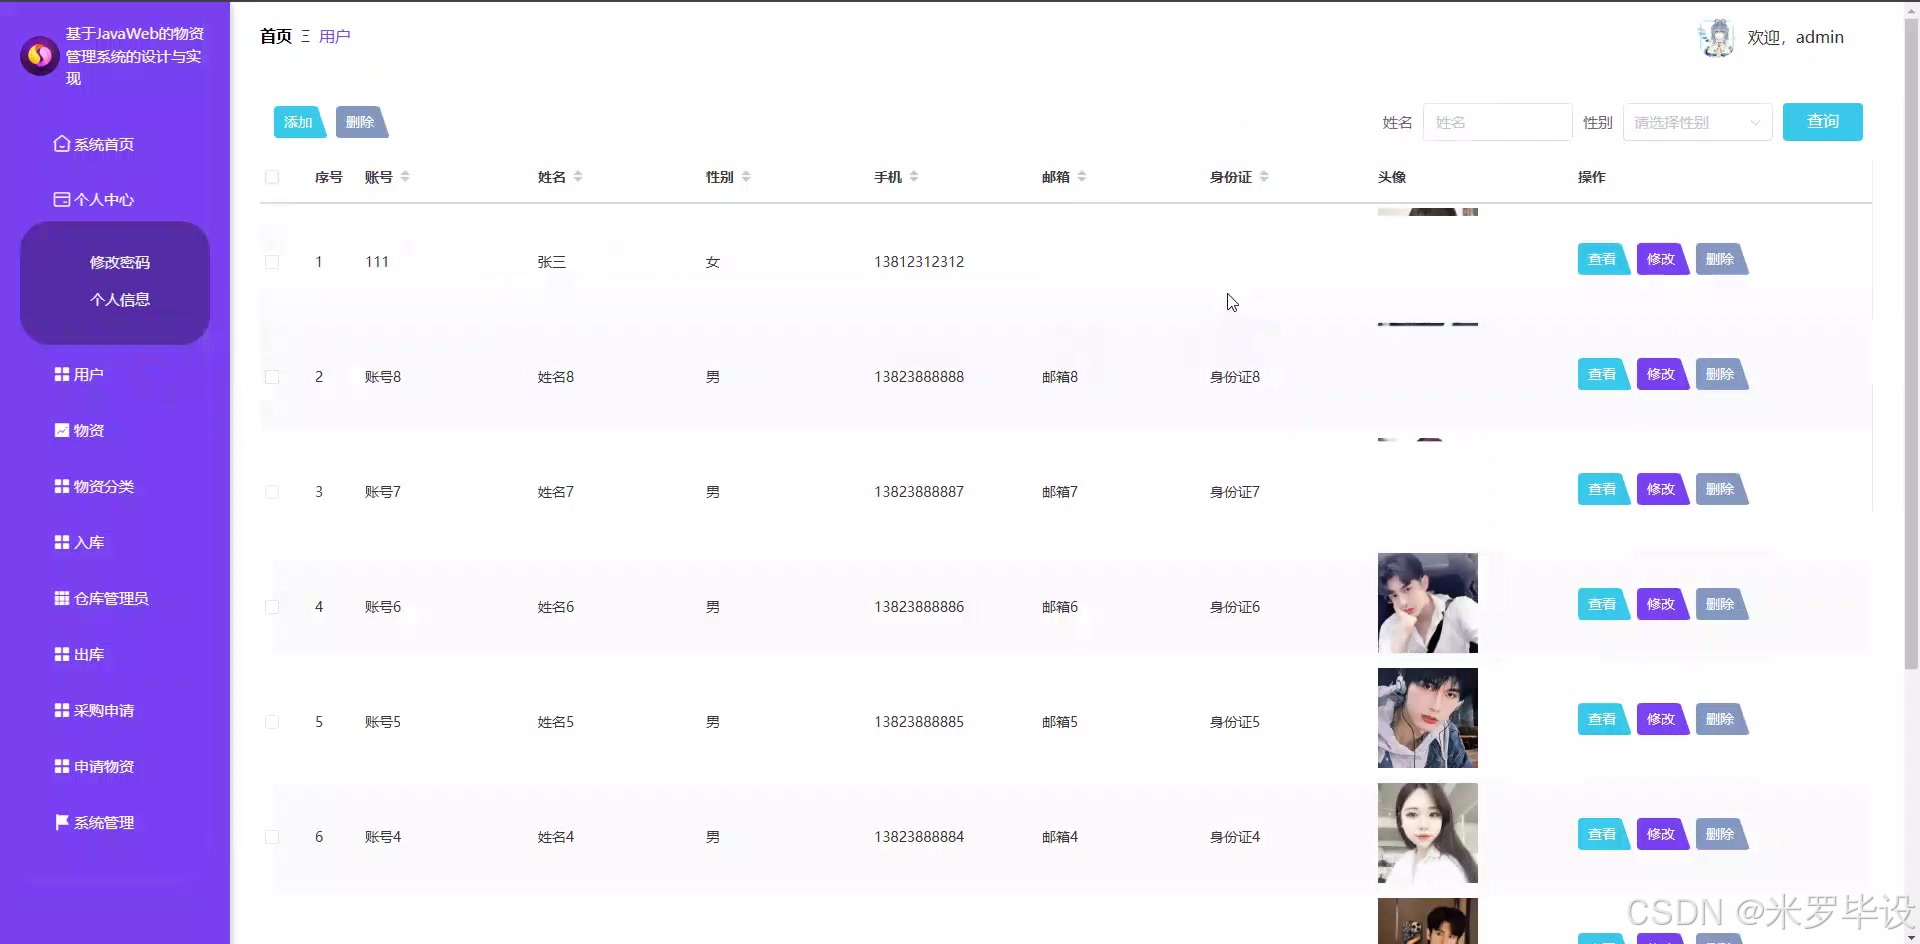Click 首页 breadcrumb link
Image resolution: width=1920 pixels, height=944 pixels.
pyautogui.click(x=276, y=36)
